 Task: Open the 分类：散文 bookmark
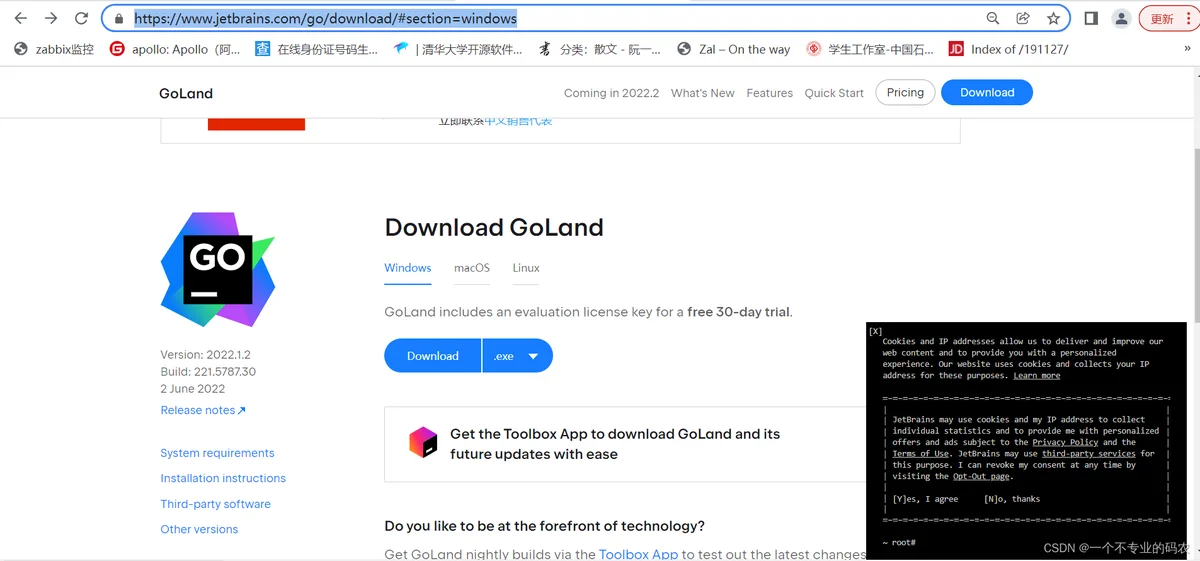[599, 49]
